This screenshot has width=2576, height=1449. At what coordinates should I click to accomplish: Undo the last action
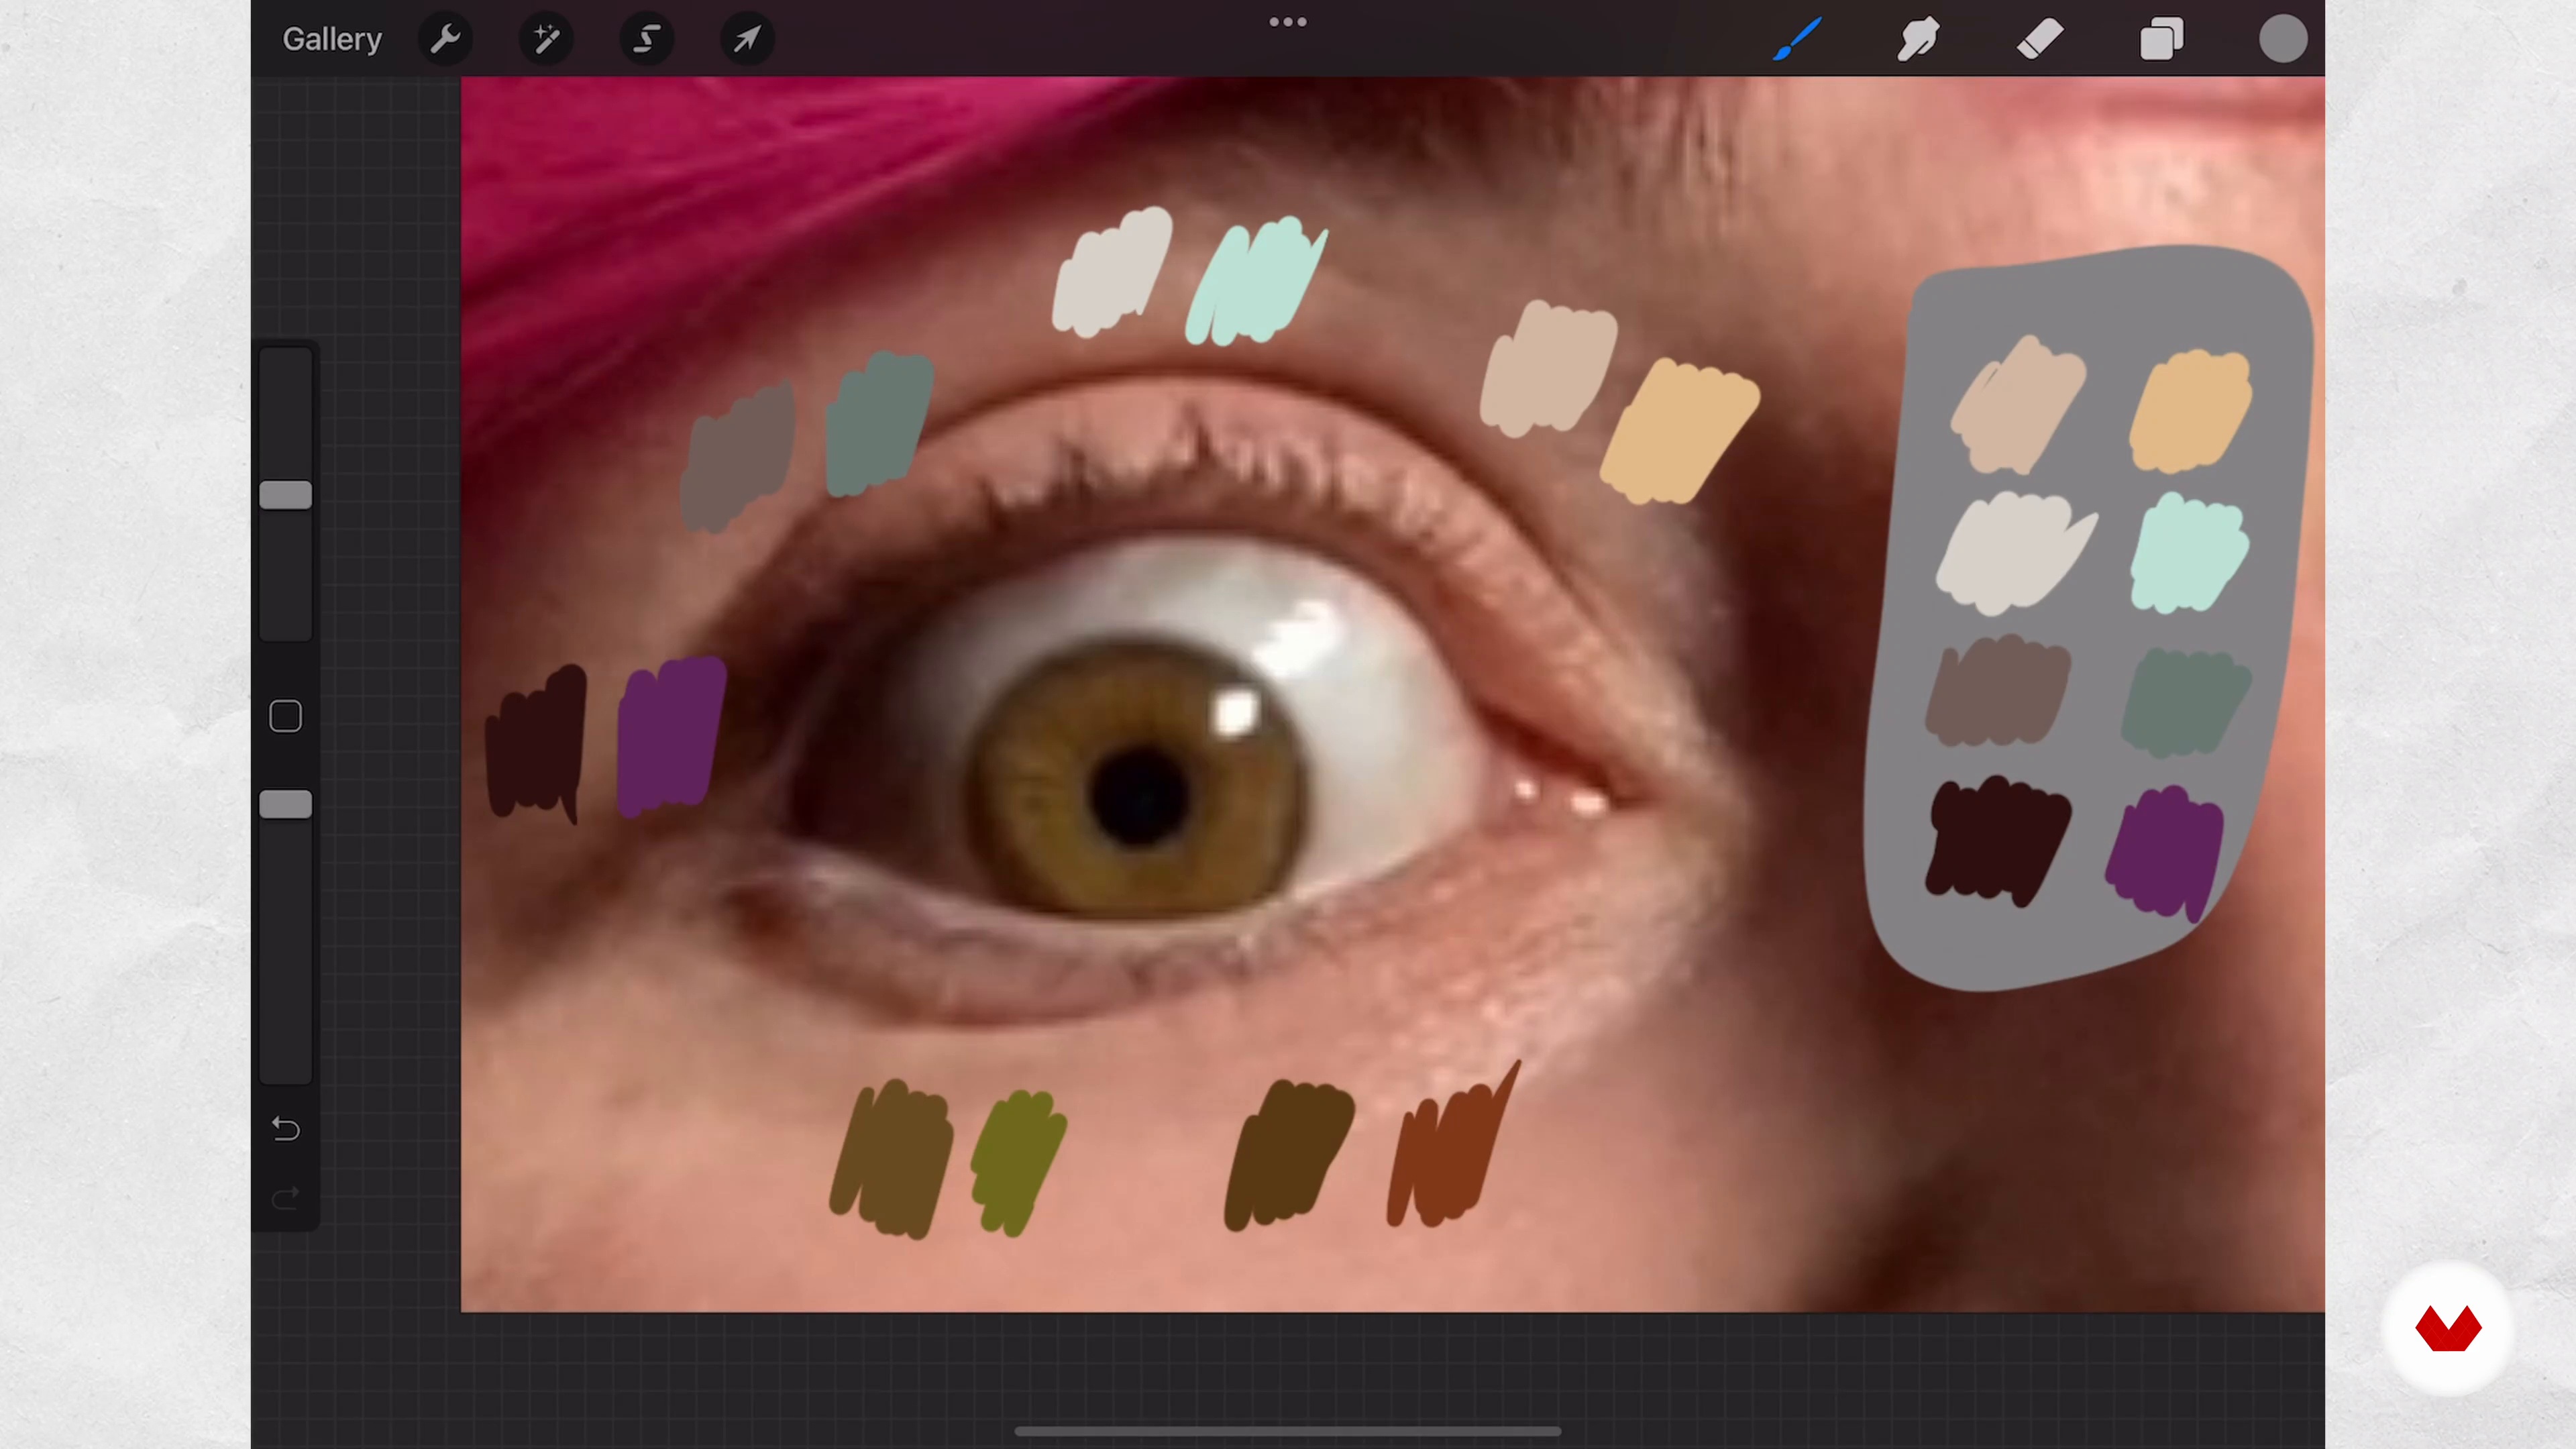(286, 1129)
